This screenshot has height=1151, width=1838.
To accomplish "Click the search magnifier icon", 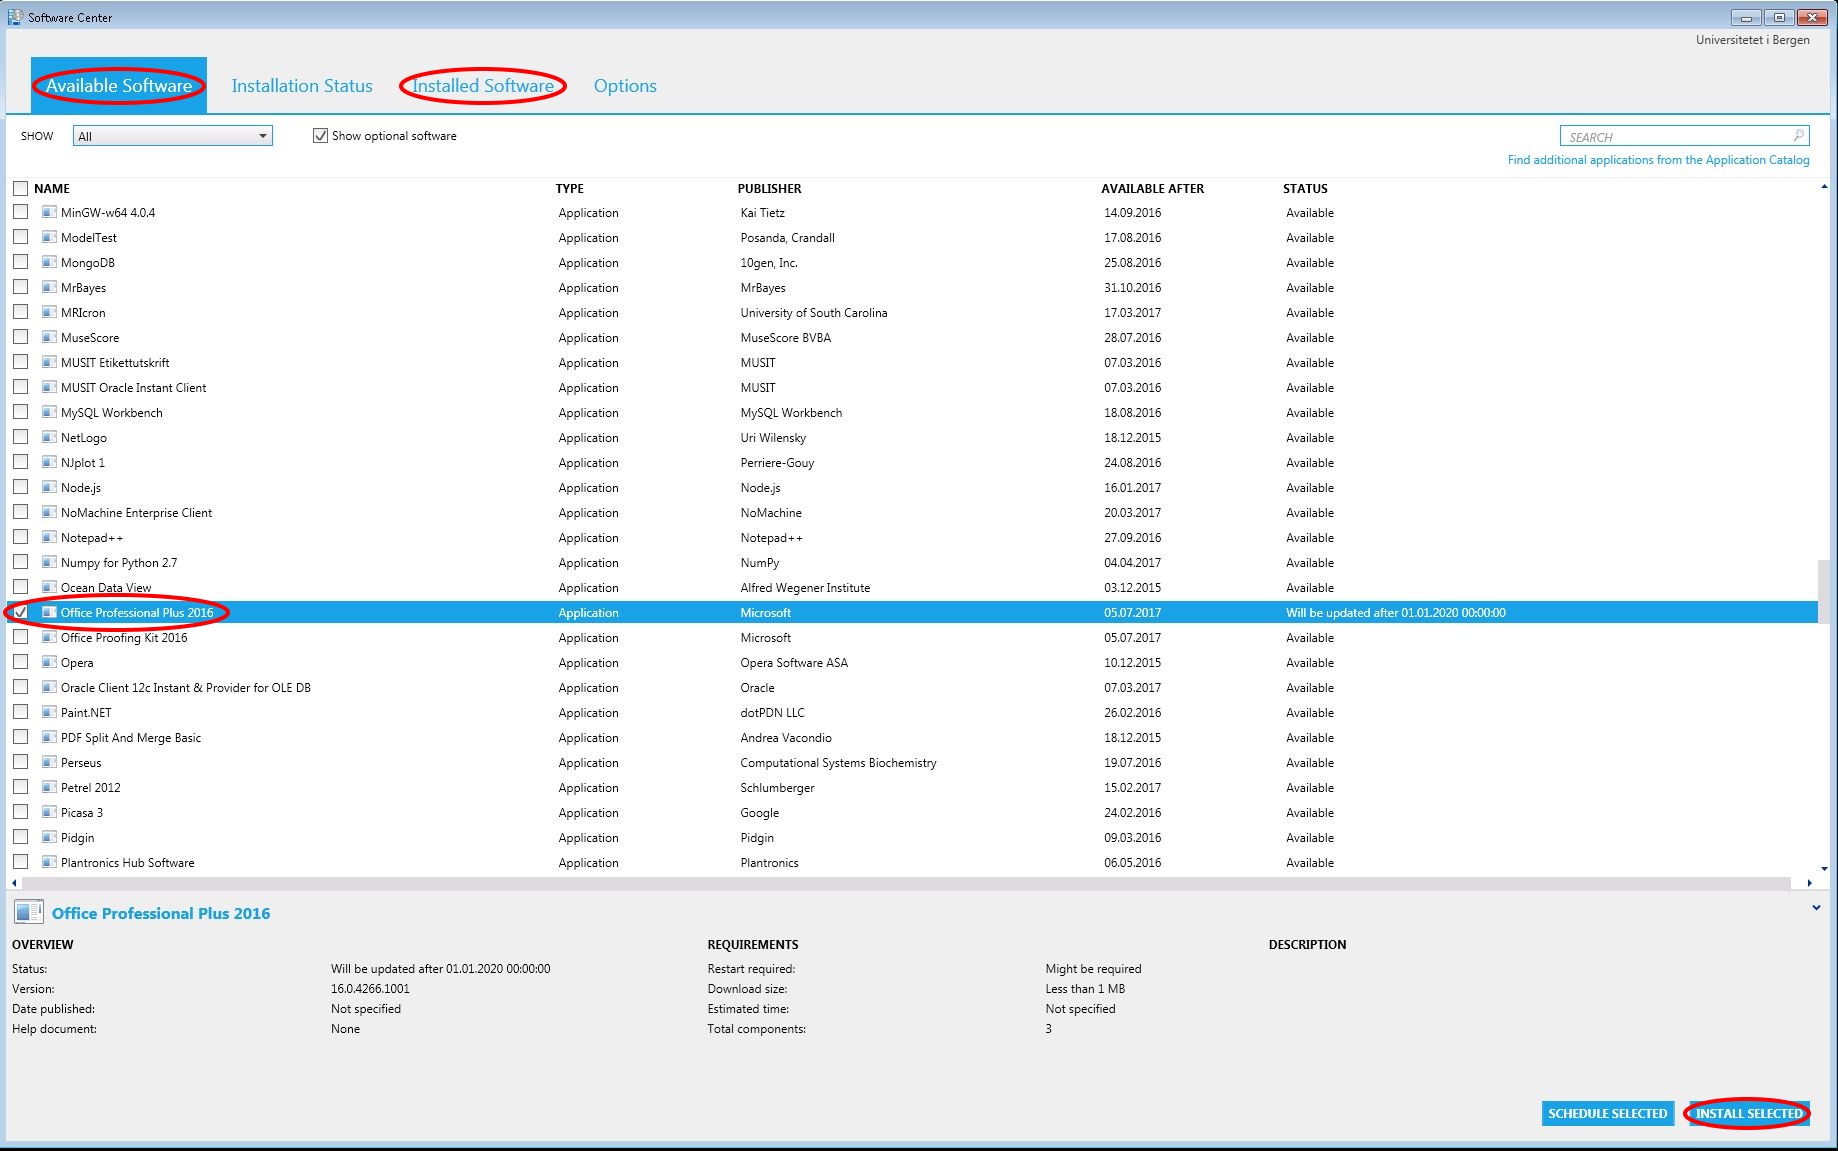I will (x=1798, y=136).
